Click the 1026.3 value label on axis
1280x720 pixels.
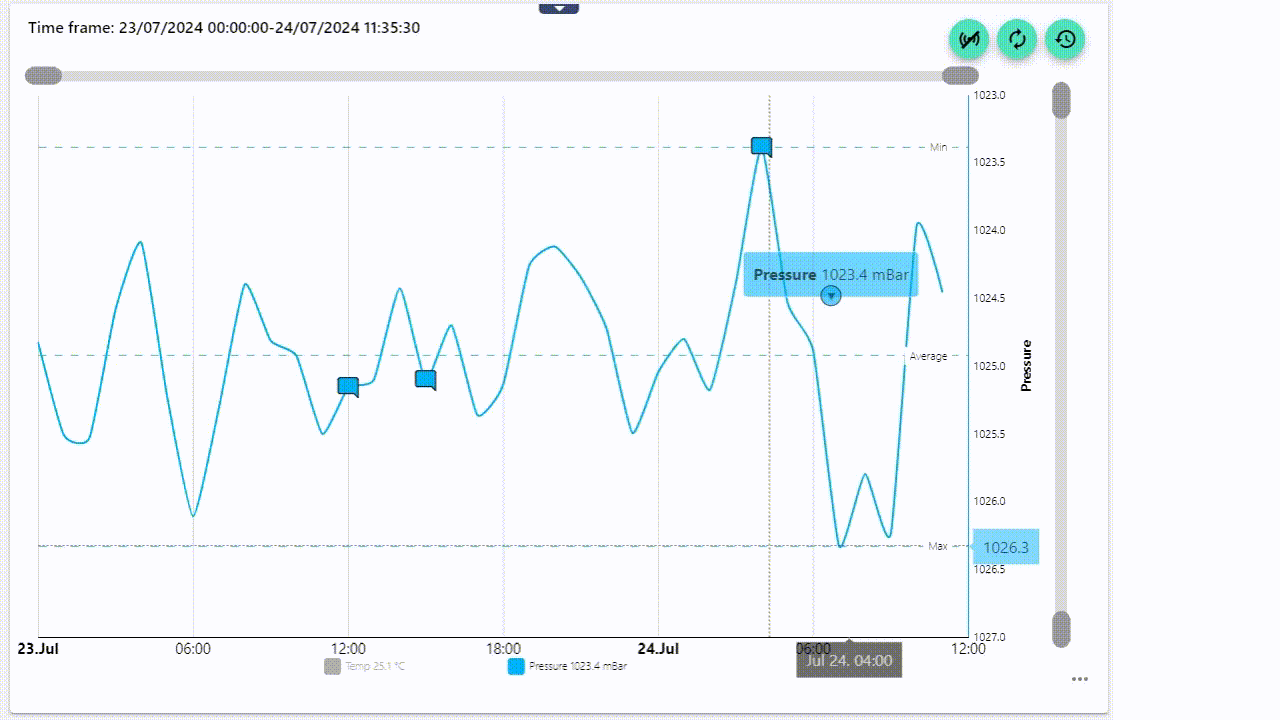(x=1005, y=547)
